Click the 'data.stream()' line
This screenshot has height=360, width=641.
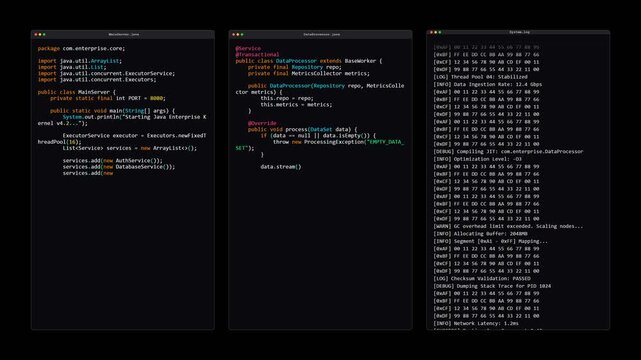(x=281, y=167)
